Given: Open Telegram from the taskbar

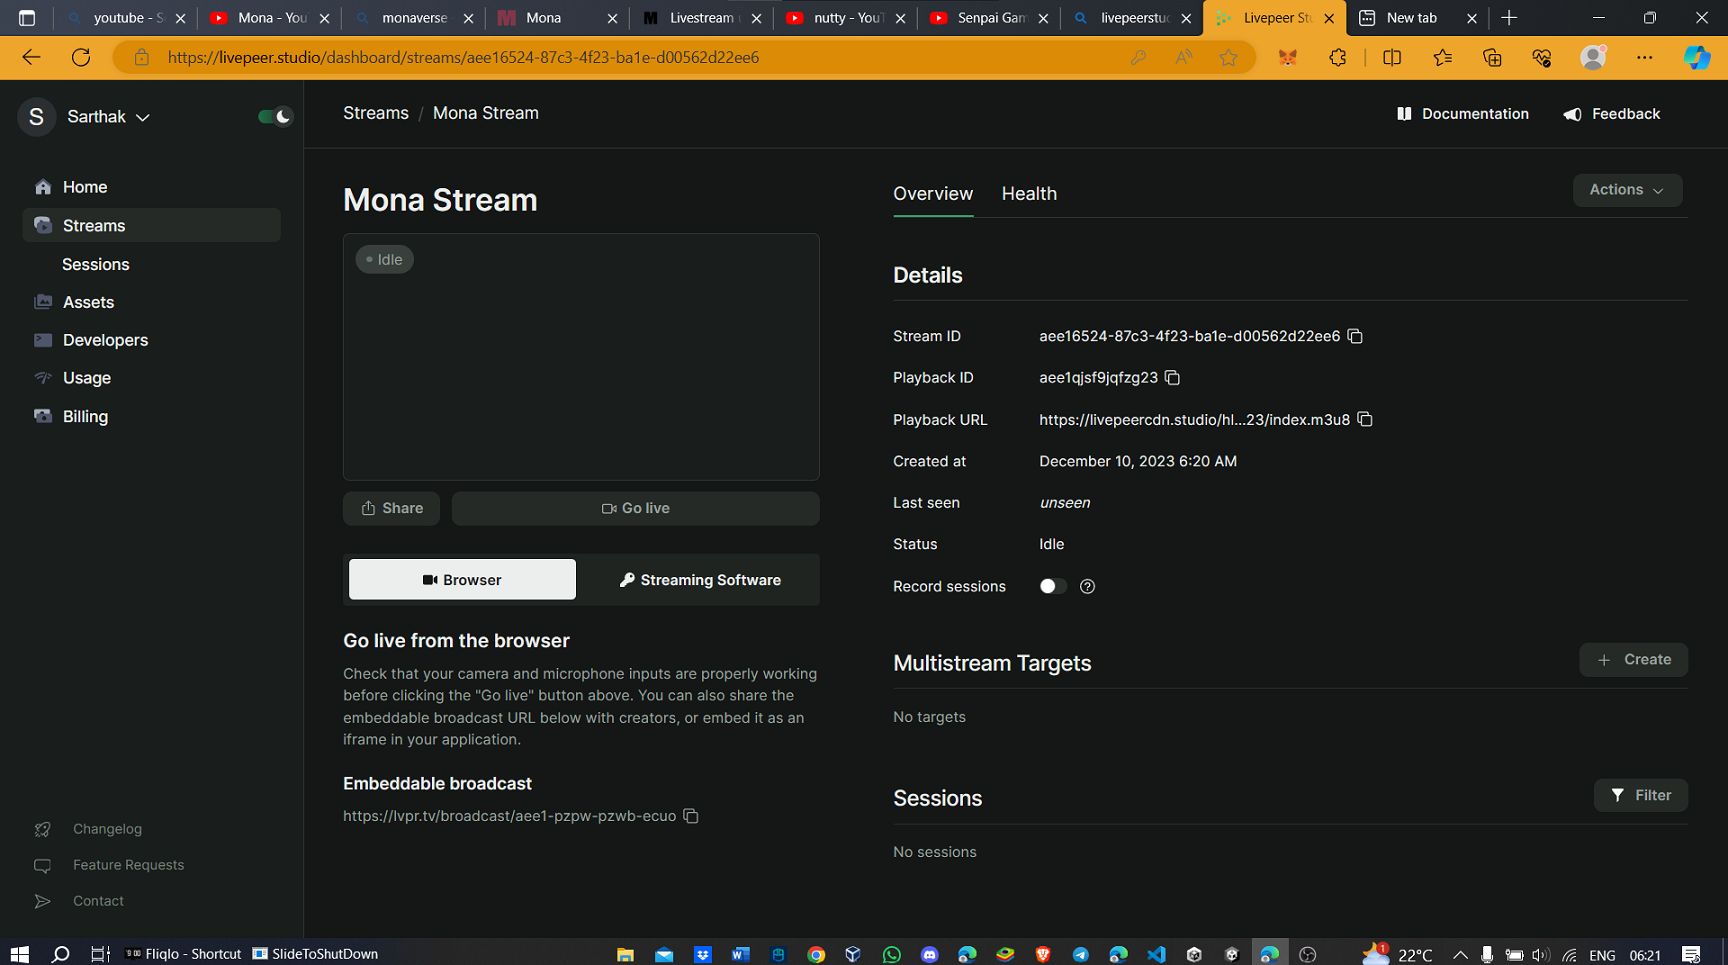Looking at the screenshot, I should 1081,954.
